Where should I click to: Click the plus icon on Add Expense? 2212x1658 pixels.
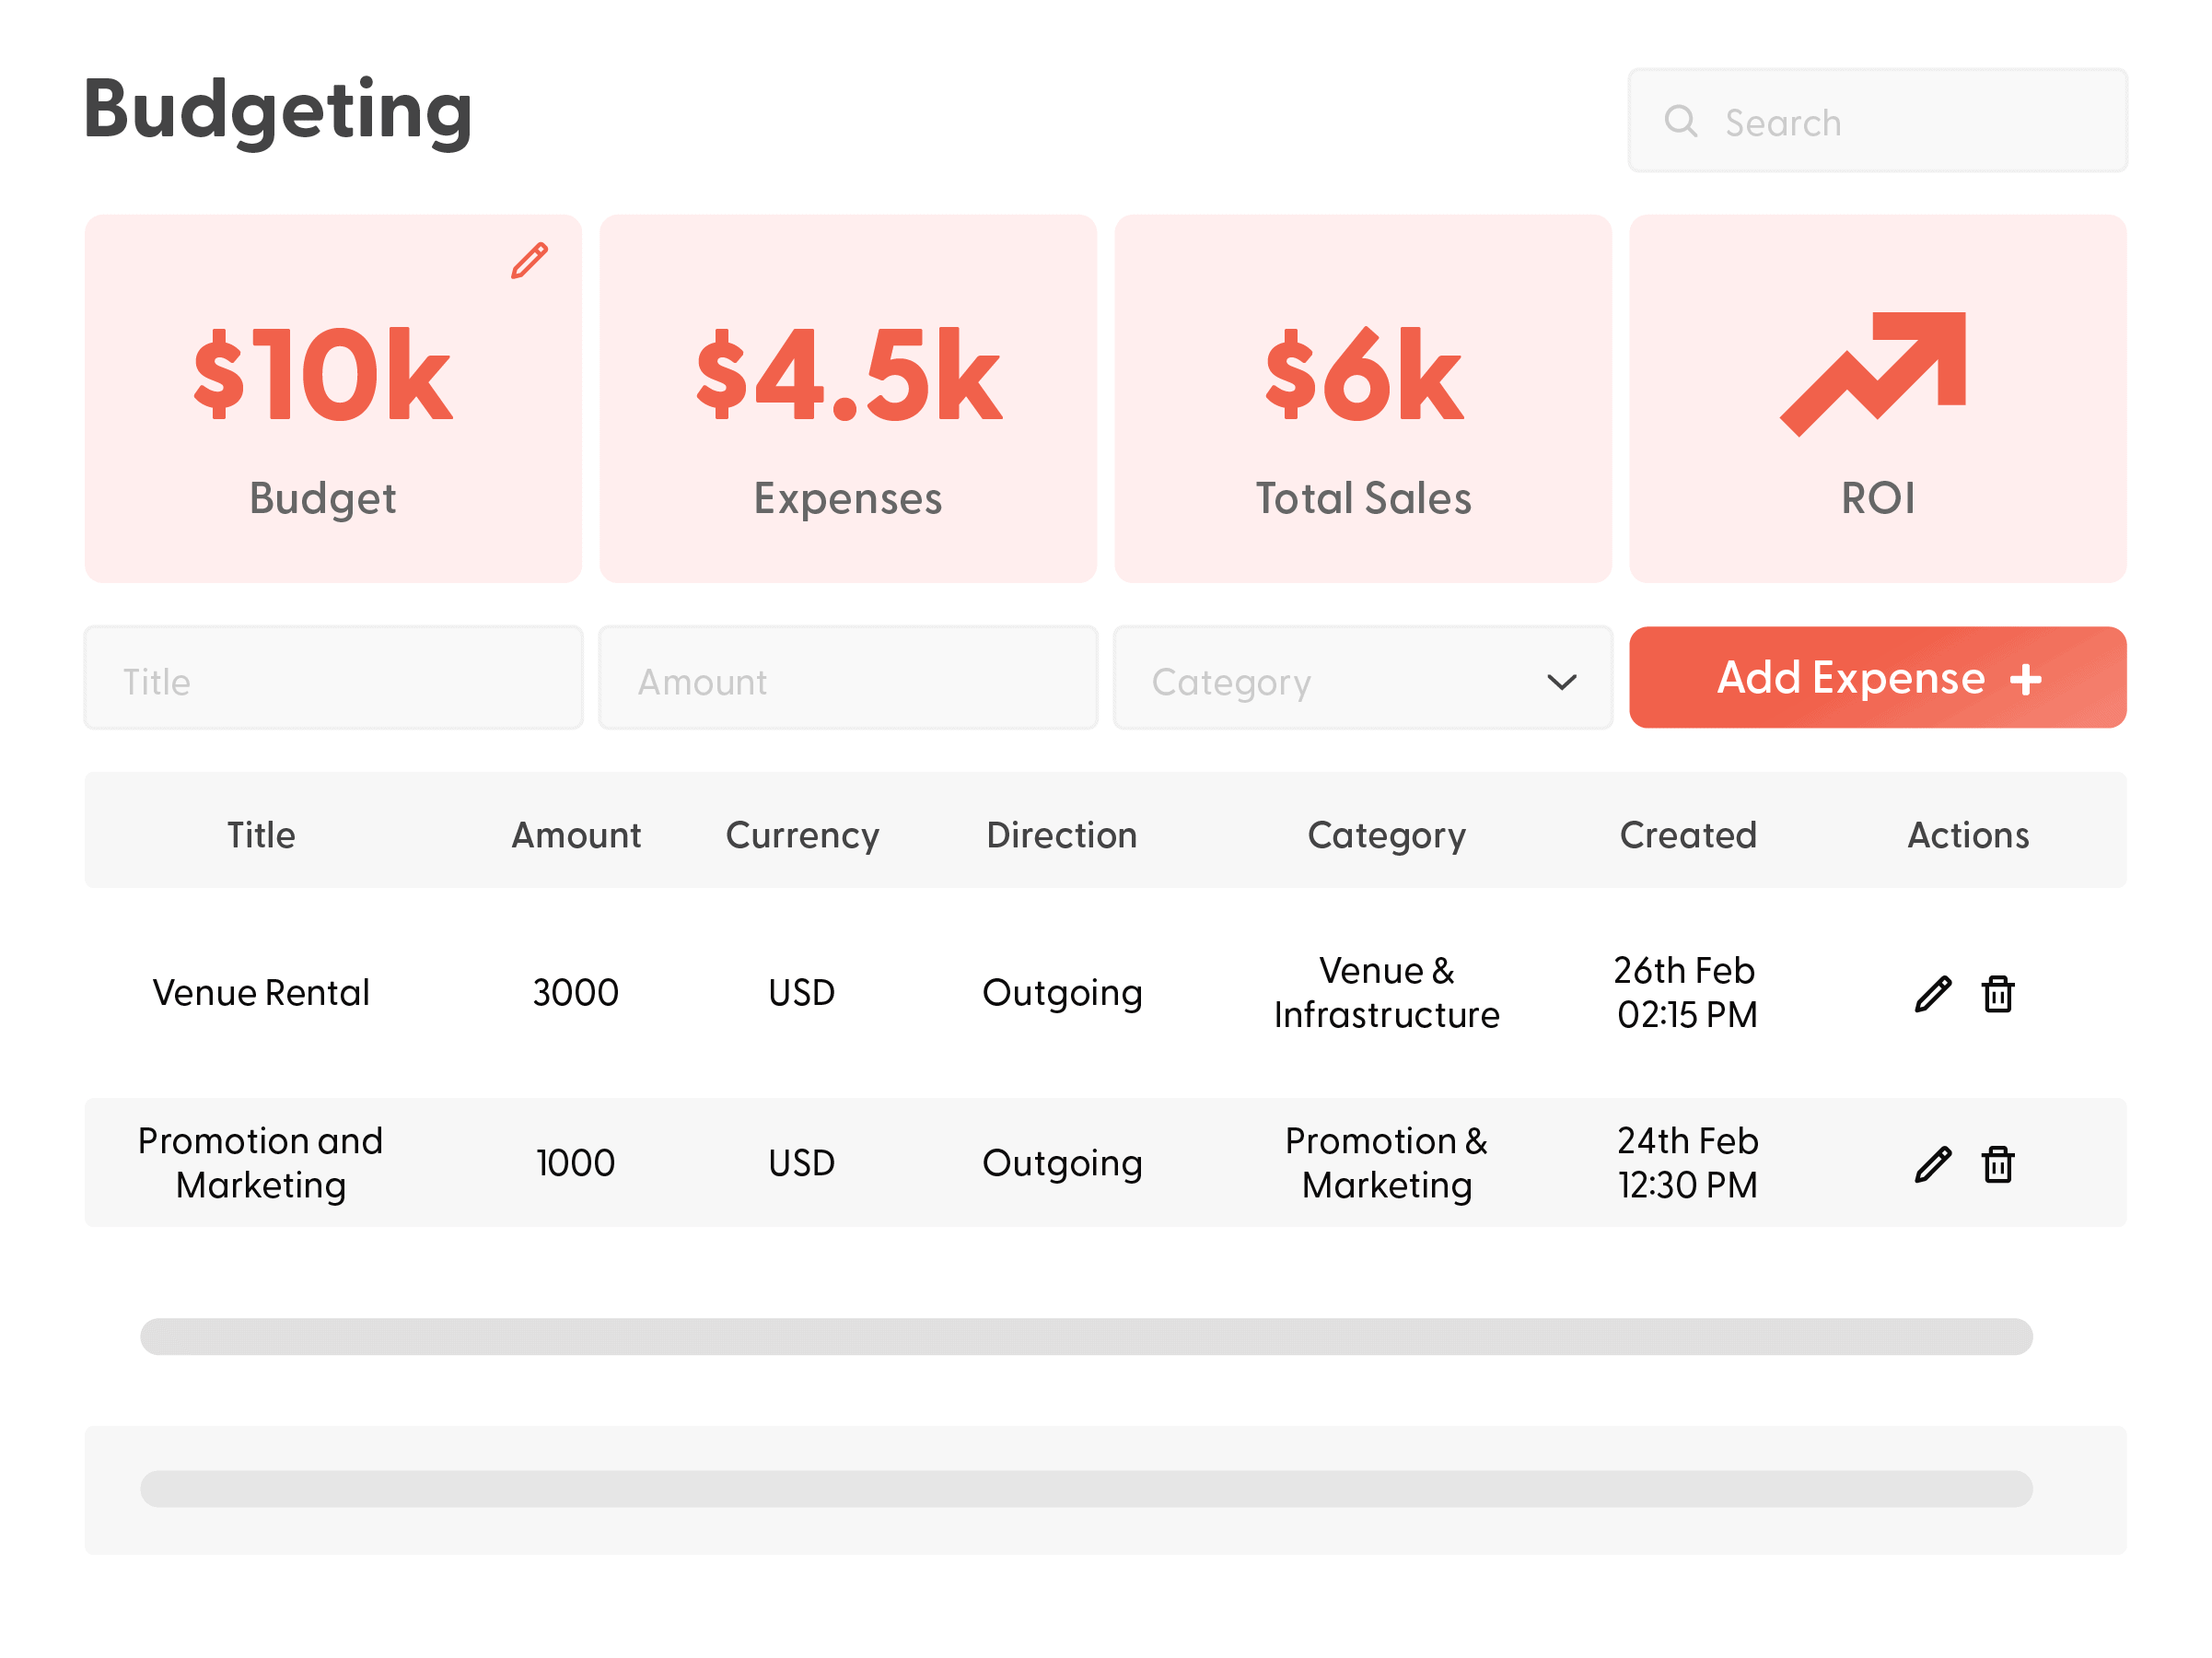2025,679
